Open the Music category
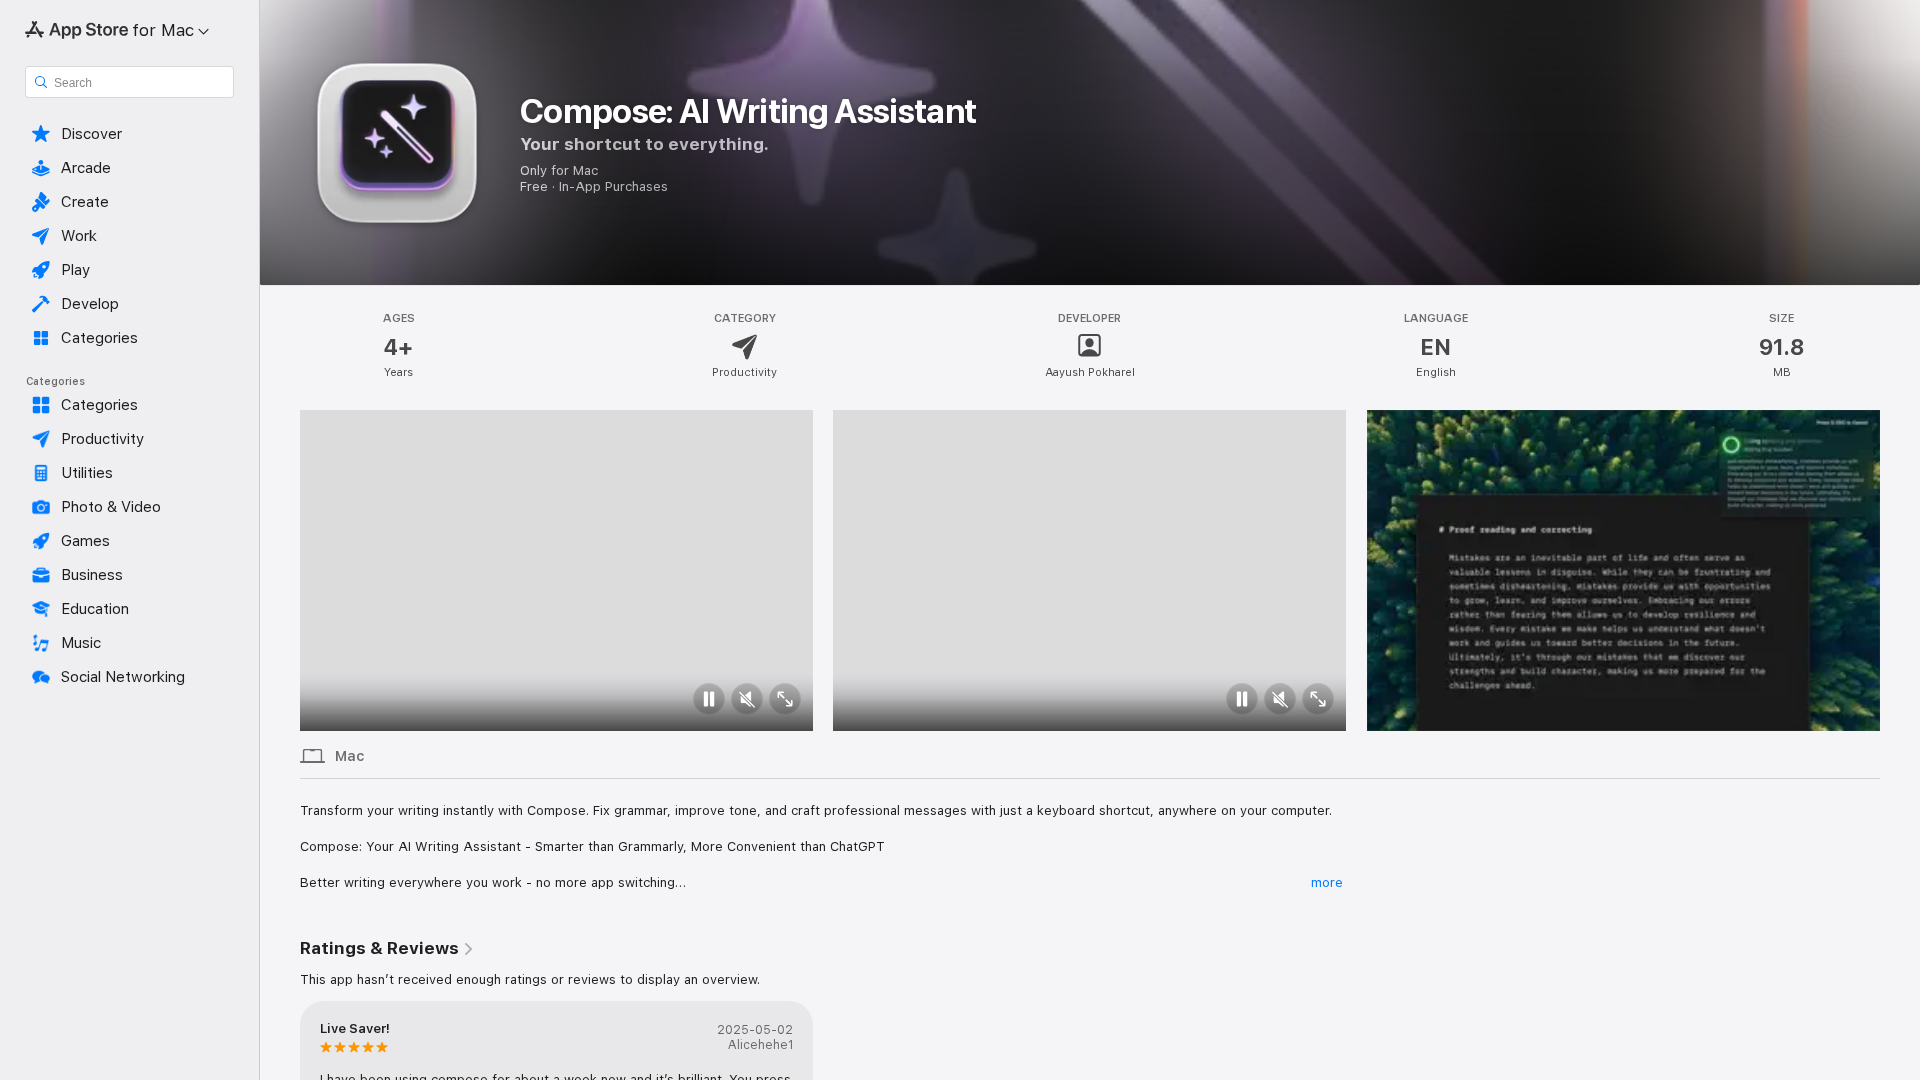 point(80,643)
